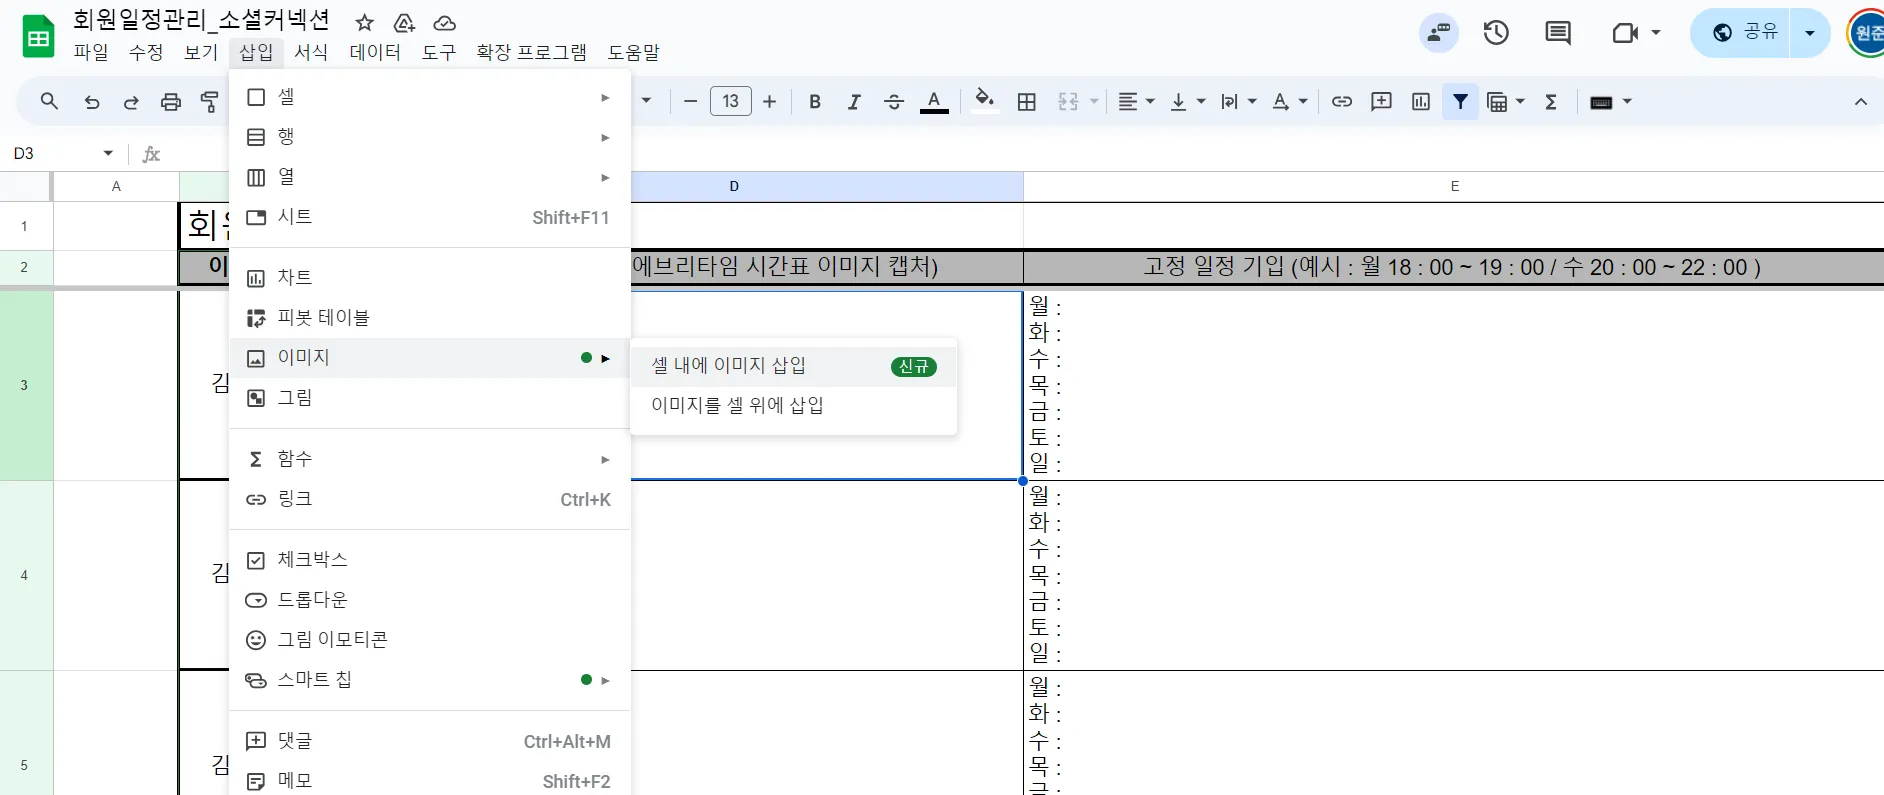Open the fill color picker
Image resolution: width=1884 pixels, height=795 pixels.
pos(985,101)
